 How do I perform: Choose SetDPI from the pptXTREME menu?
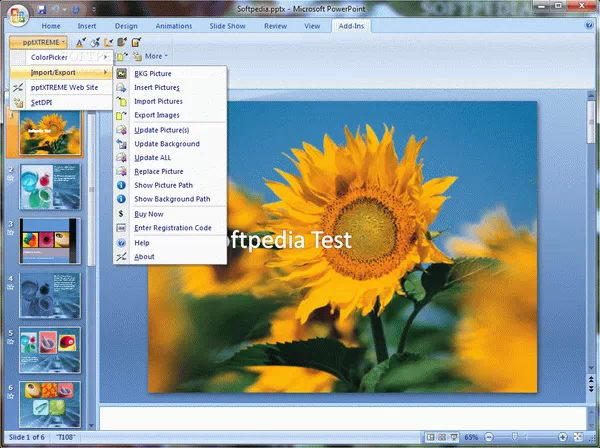click(61, 102)
